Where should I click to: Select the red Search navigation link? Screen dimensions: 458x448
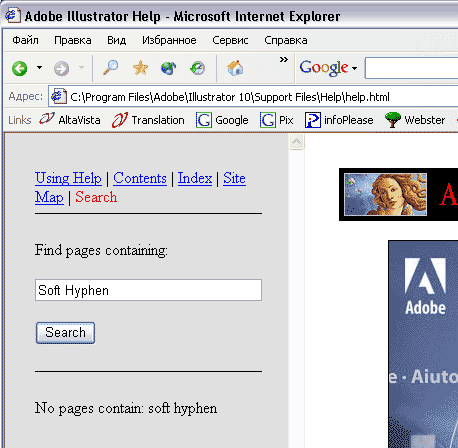tap(96, 197)
